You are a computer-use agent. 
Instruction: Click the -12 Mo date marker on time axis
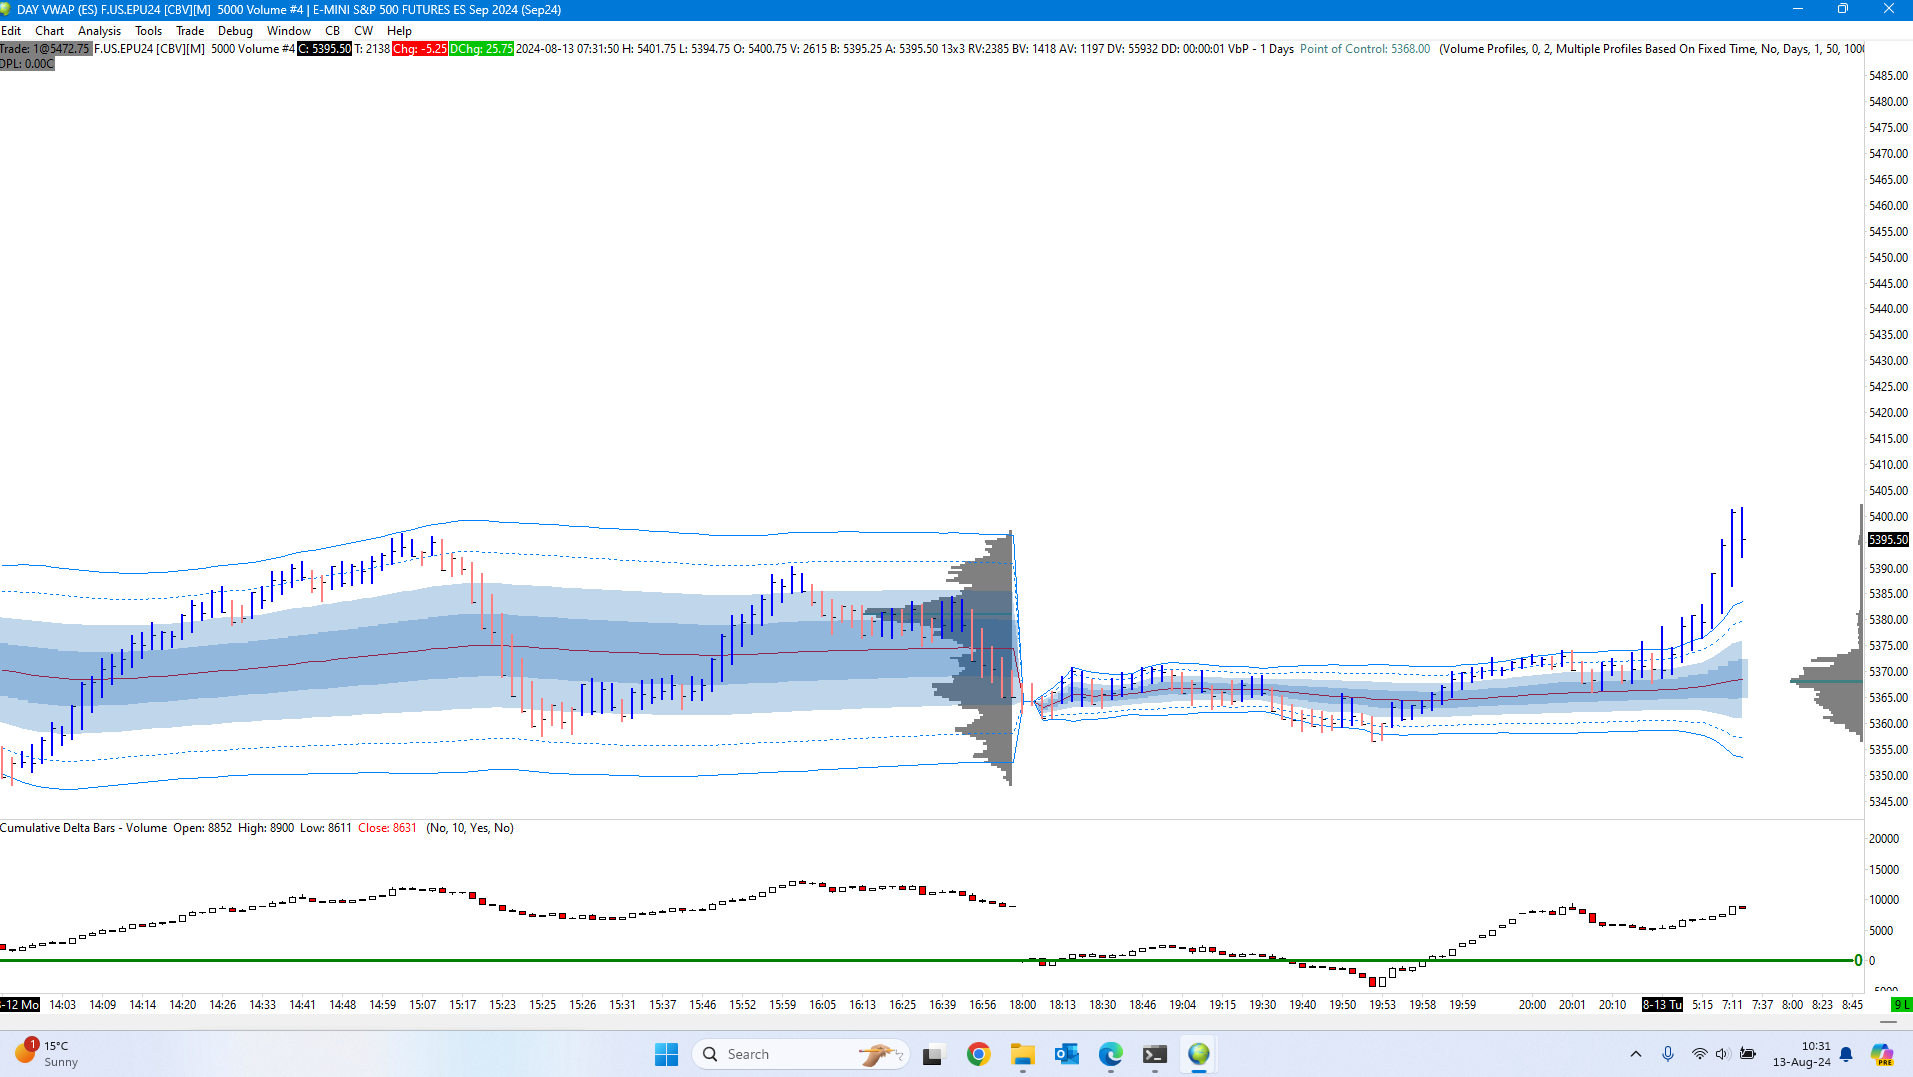[x=20, y=1005]
